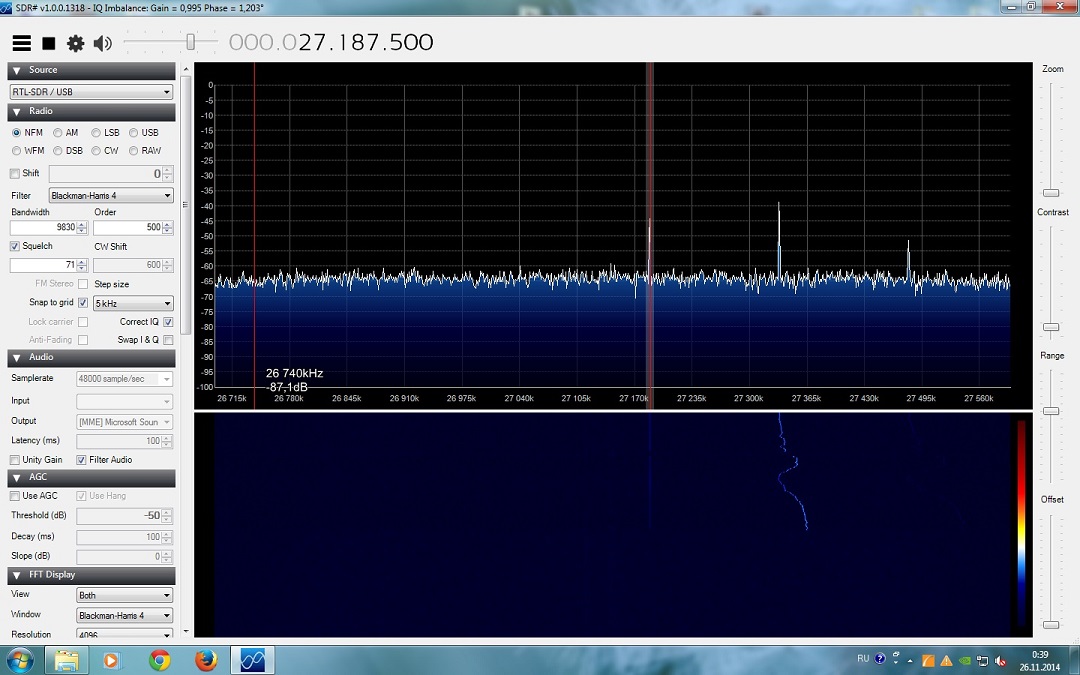Viewport: 1080px width, 675px height.
Task: Enable the Use AGC checkbox
Action: click(15, 496)
